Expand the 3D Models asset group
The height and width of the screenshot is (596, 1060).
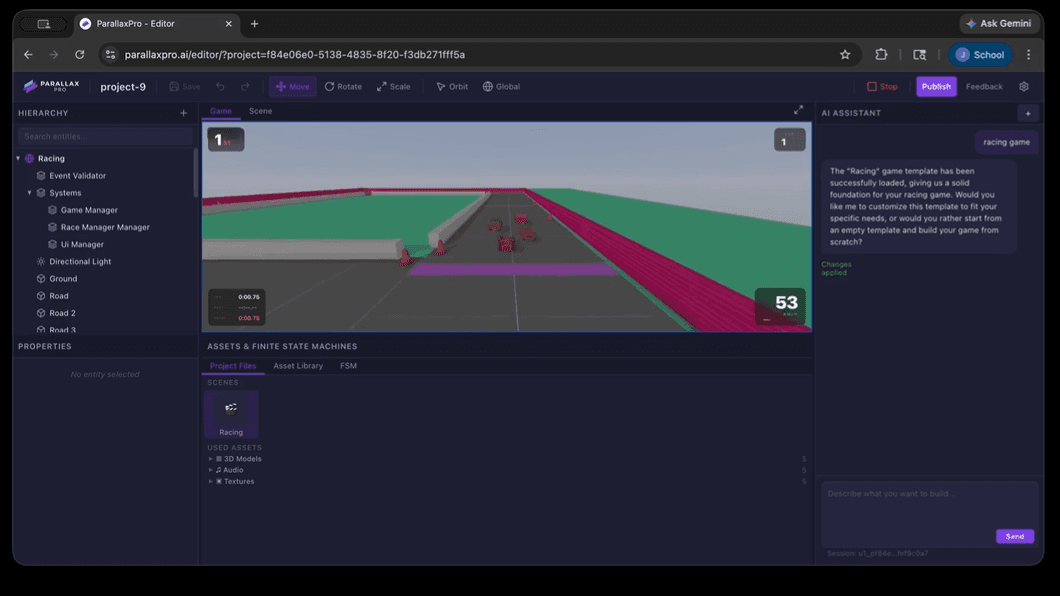click(211, 459)
